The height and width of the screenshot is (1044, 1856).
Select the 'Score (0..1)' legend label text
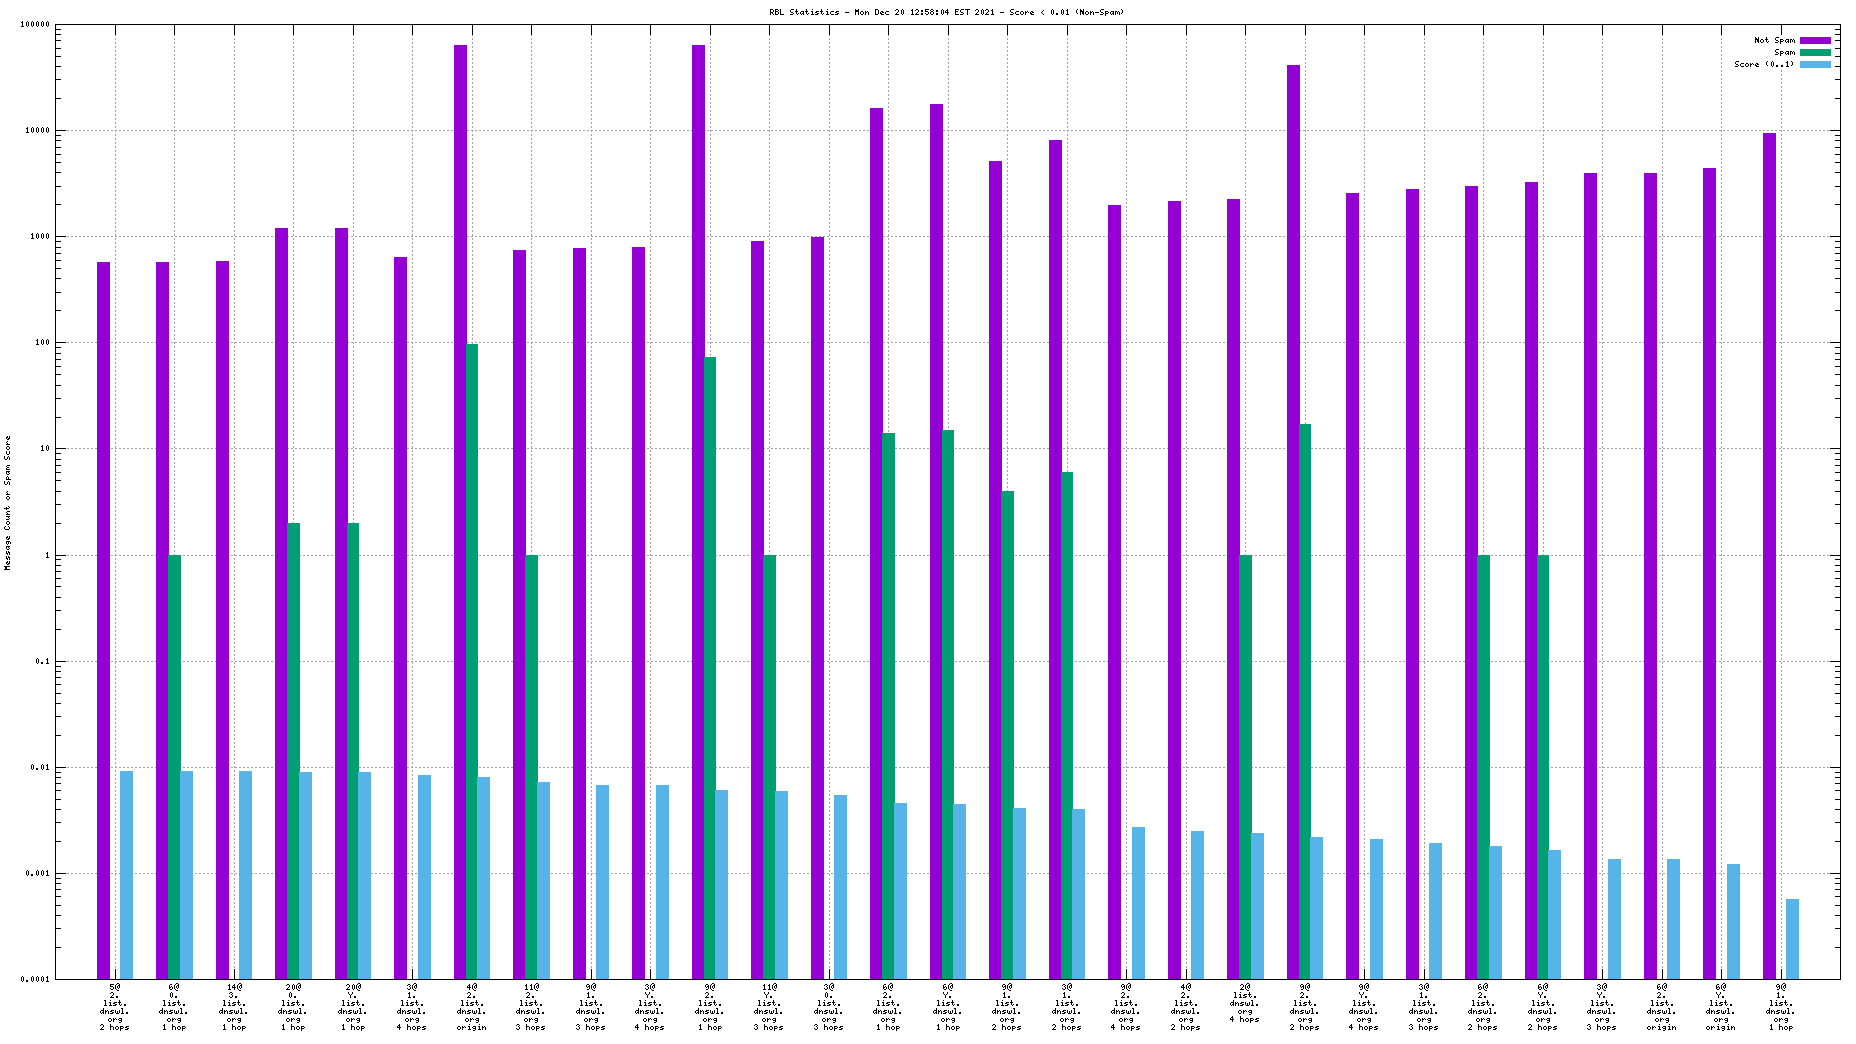point(1764,64)
